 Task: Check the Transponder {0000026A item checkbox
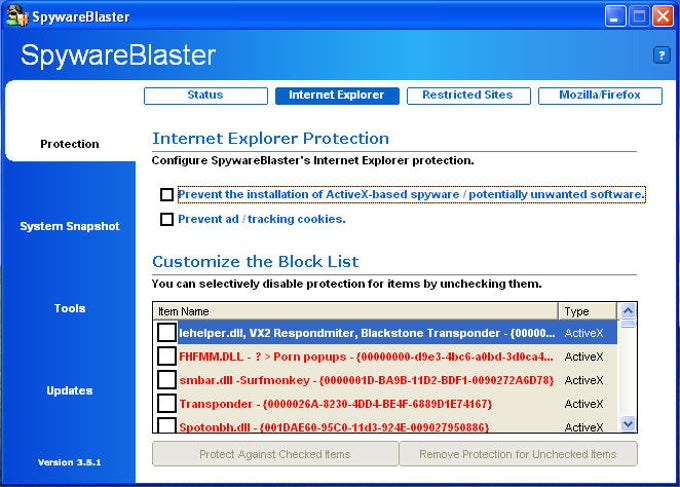(x=167, y=403)
